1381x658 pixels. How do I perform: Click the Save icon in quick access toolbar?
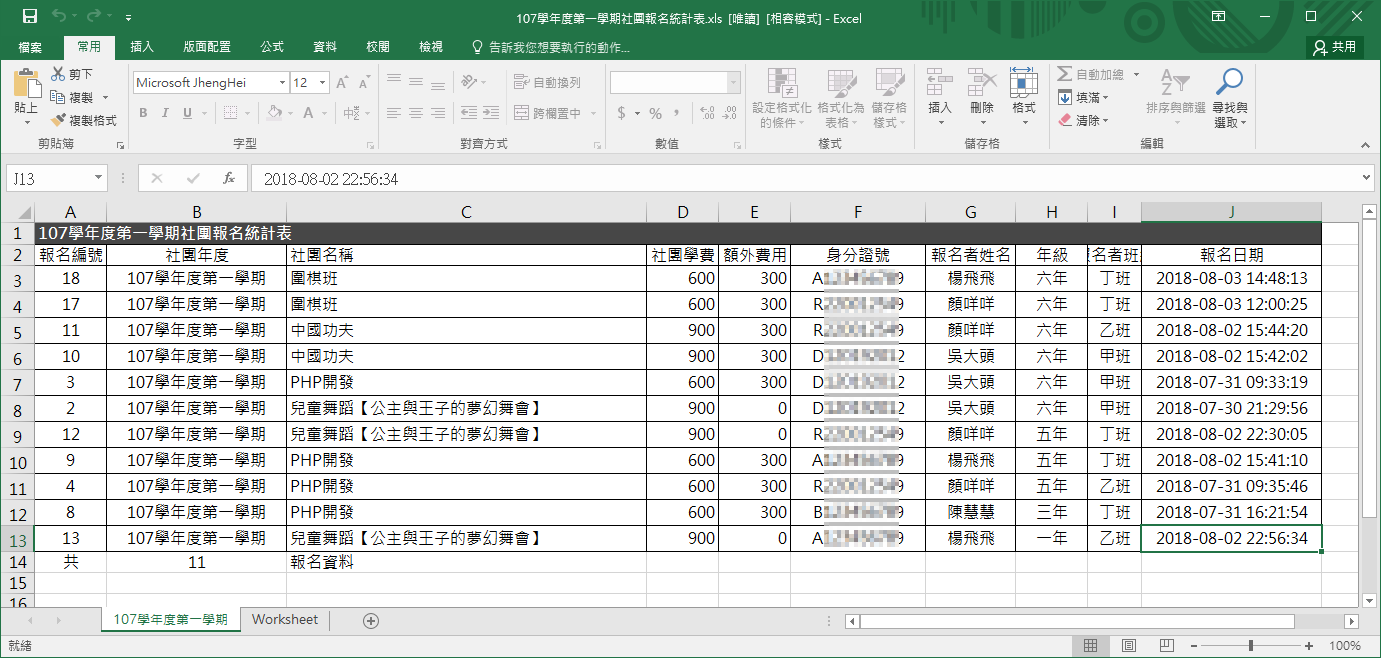point(29,17)
